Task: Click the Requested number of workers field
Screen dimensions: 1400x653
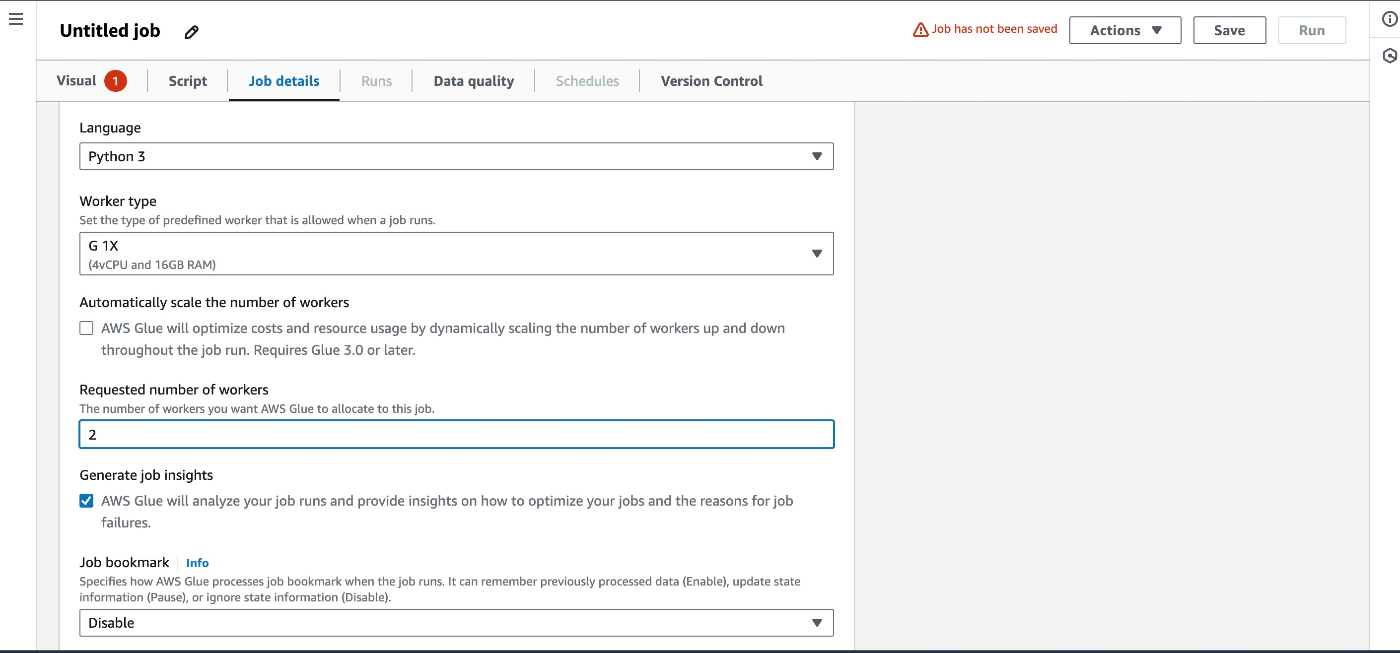Action: click(x=456, y=434)
